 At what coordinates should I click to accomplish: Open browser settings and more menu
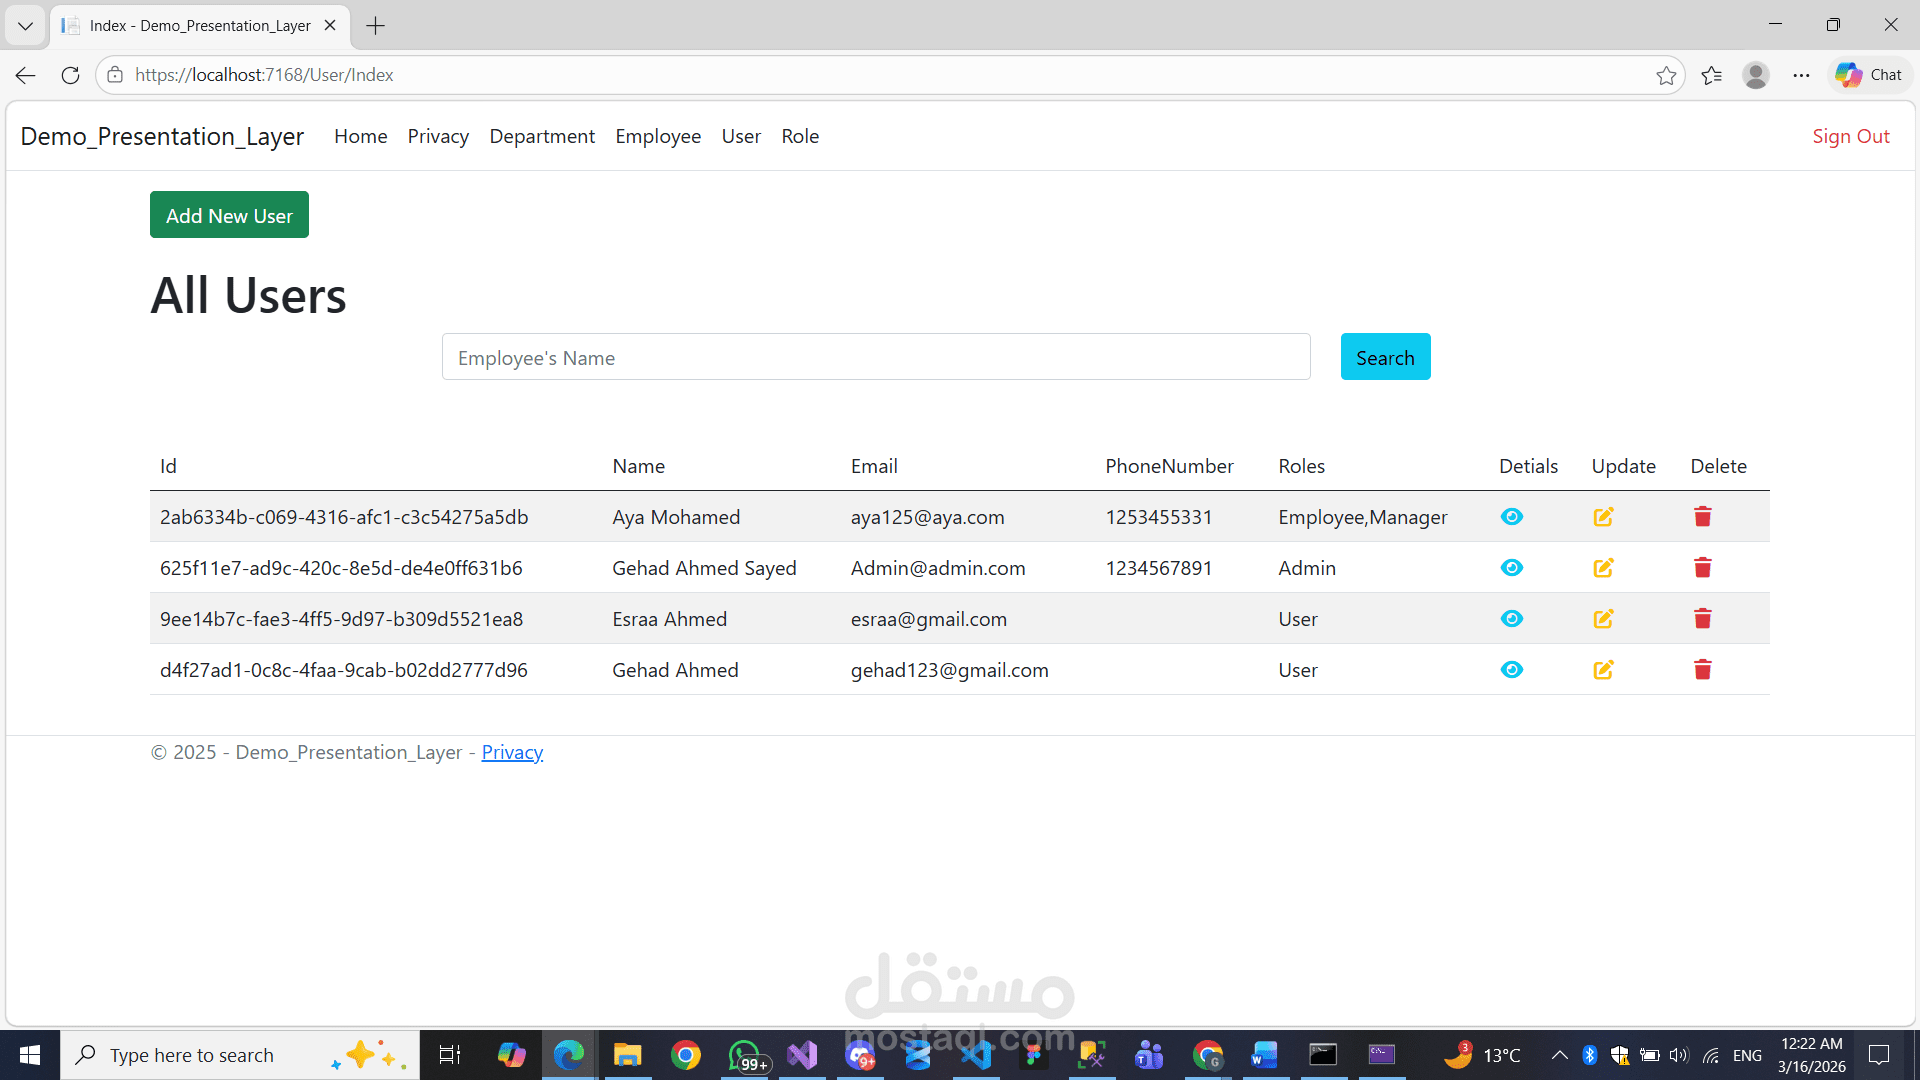pos(1801,75)
